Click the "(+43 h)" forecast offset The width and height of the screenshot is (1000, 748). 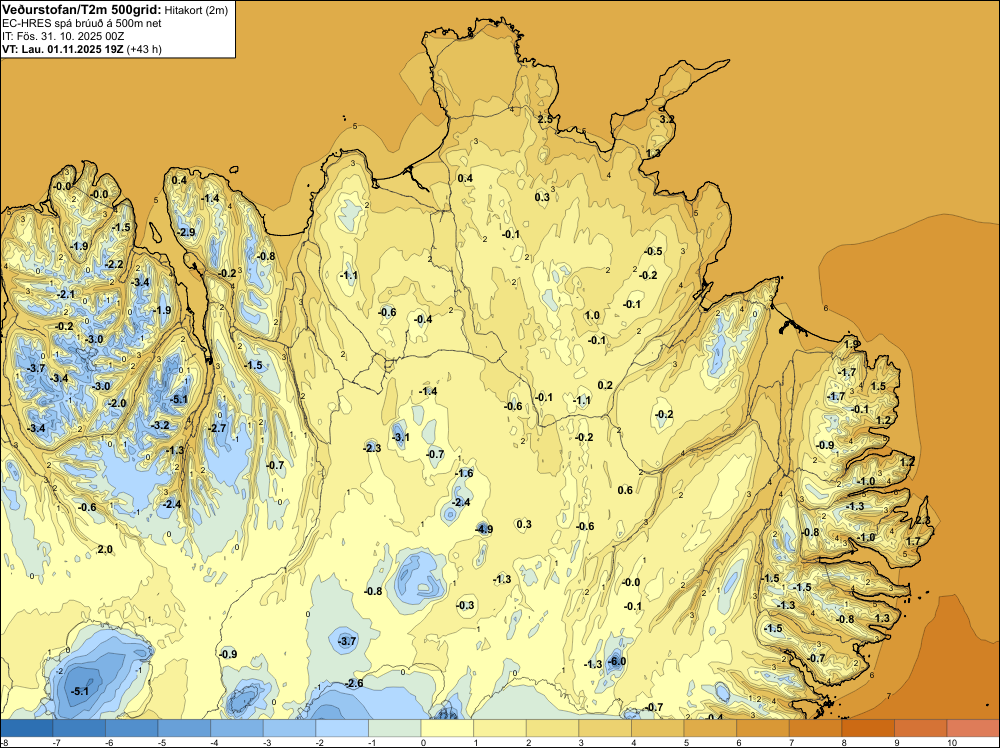[x=144, y=49]
